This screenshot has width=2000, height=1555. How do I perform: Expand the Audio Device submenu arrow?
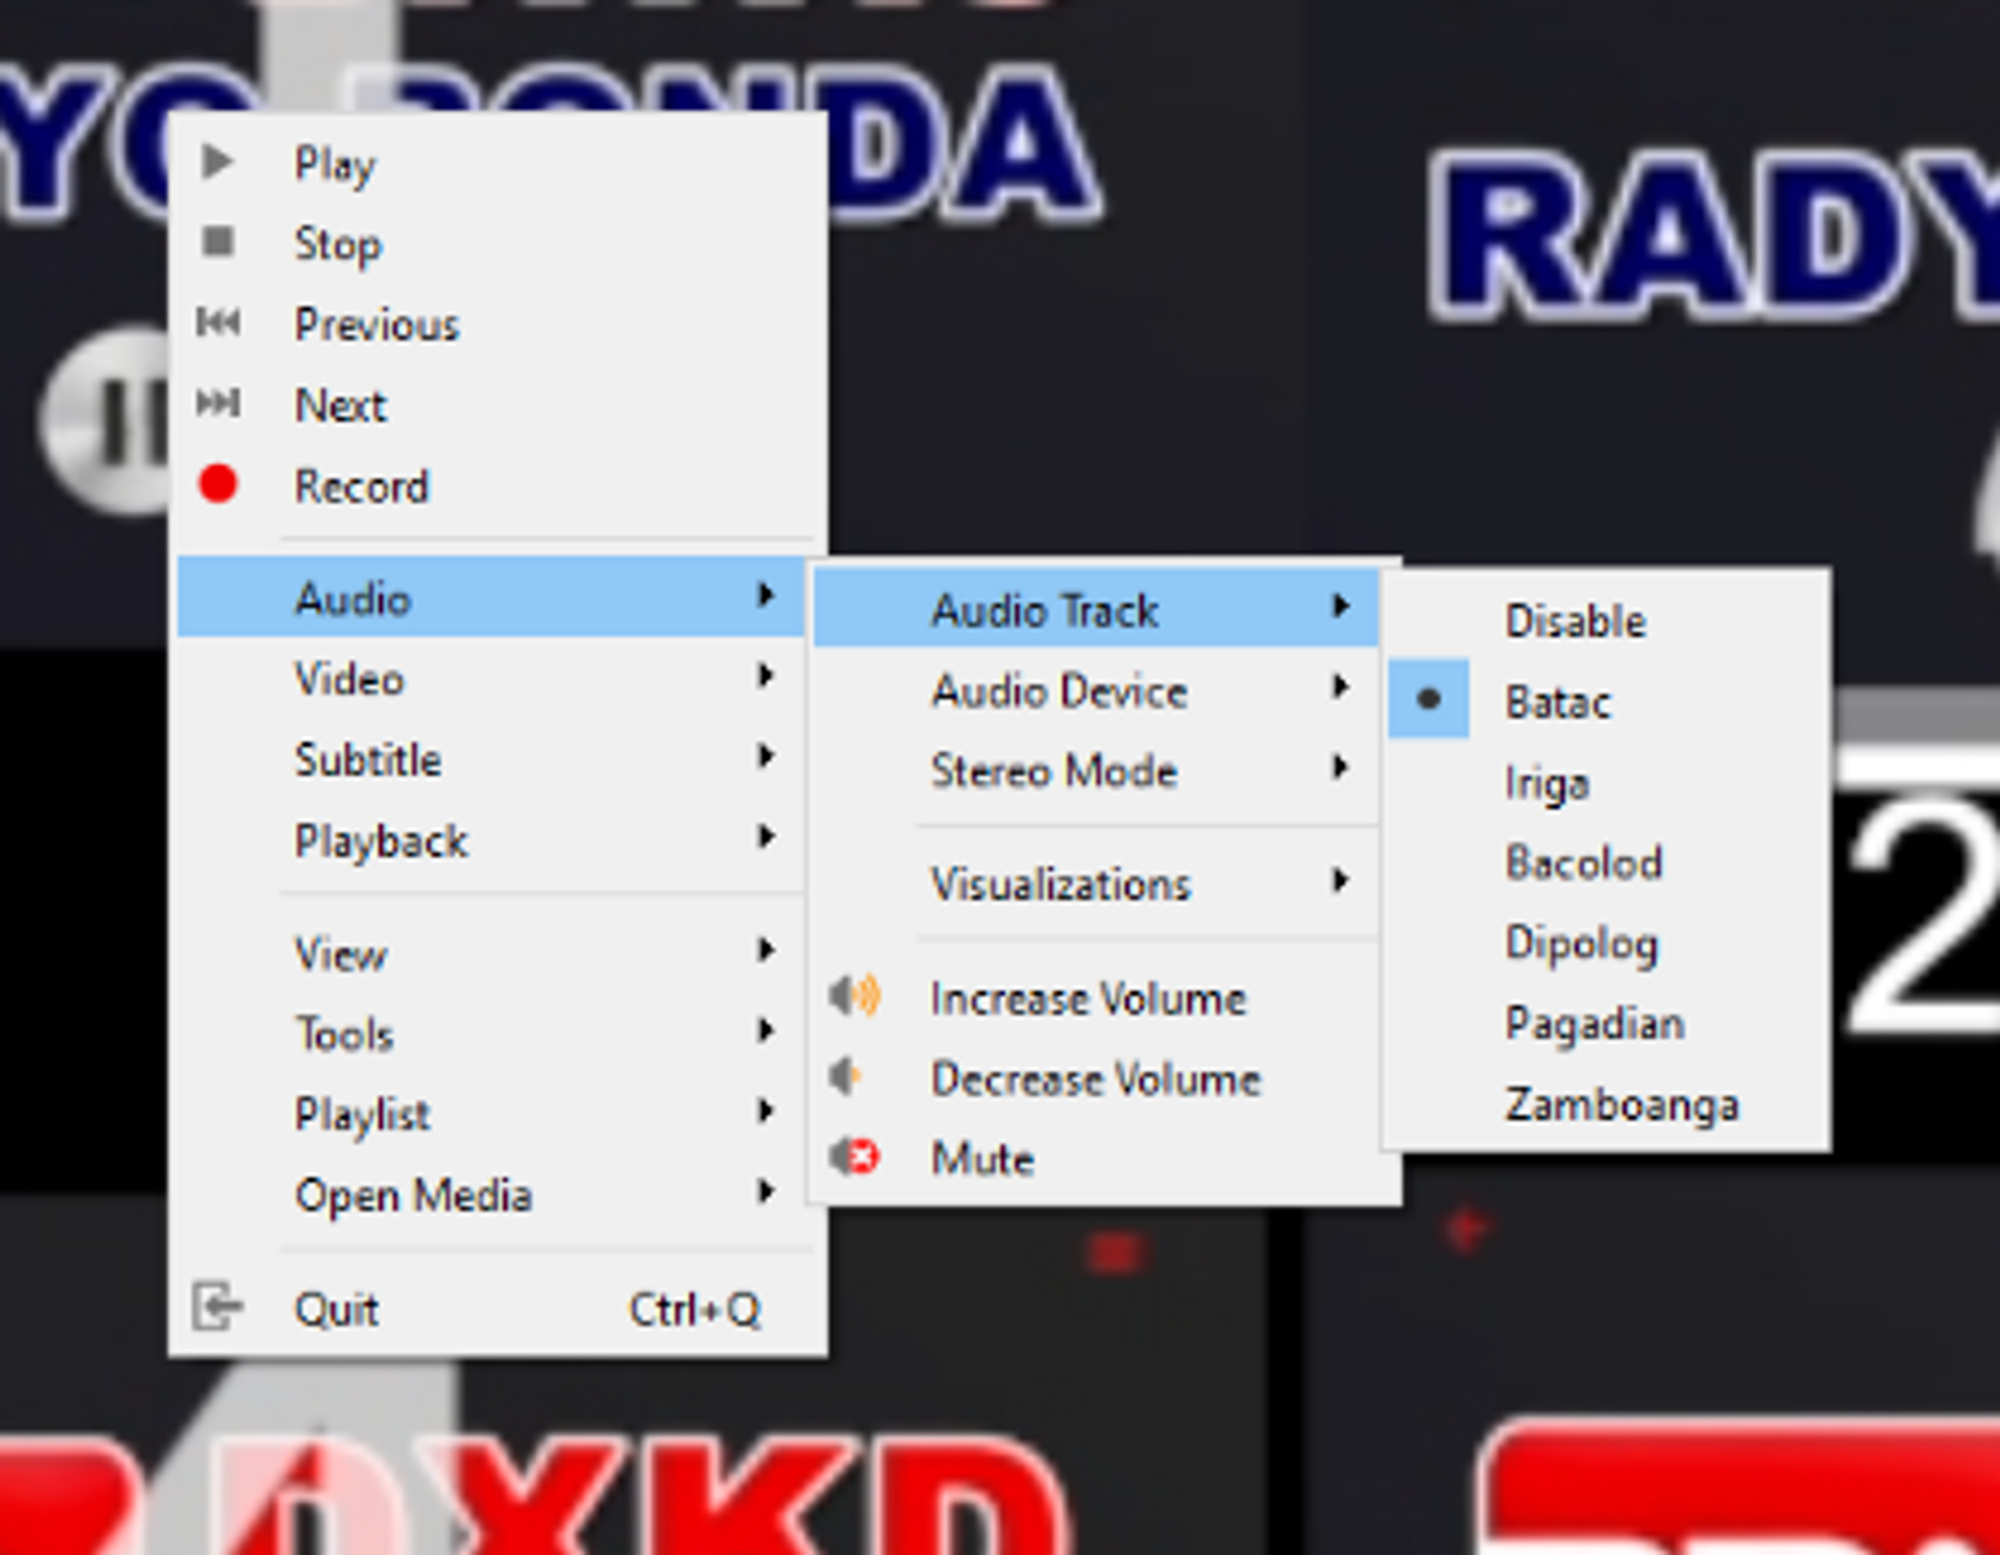[x=1341, y=687]
